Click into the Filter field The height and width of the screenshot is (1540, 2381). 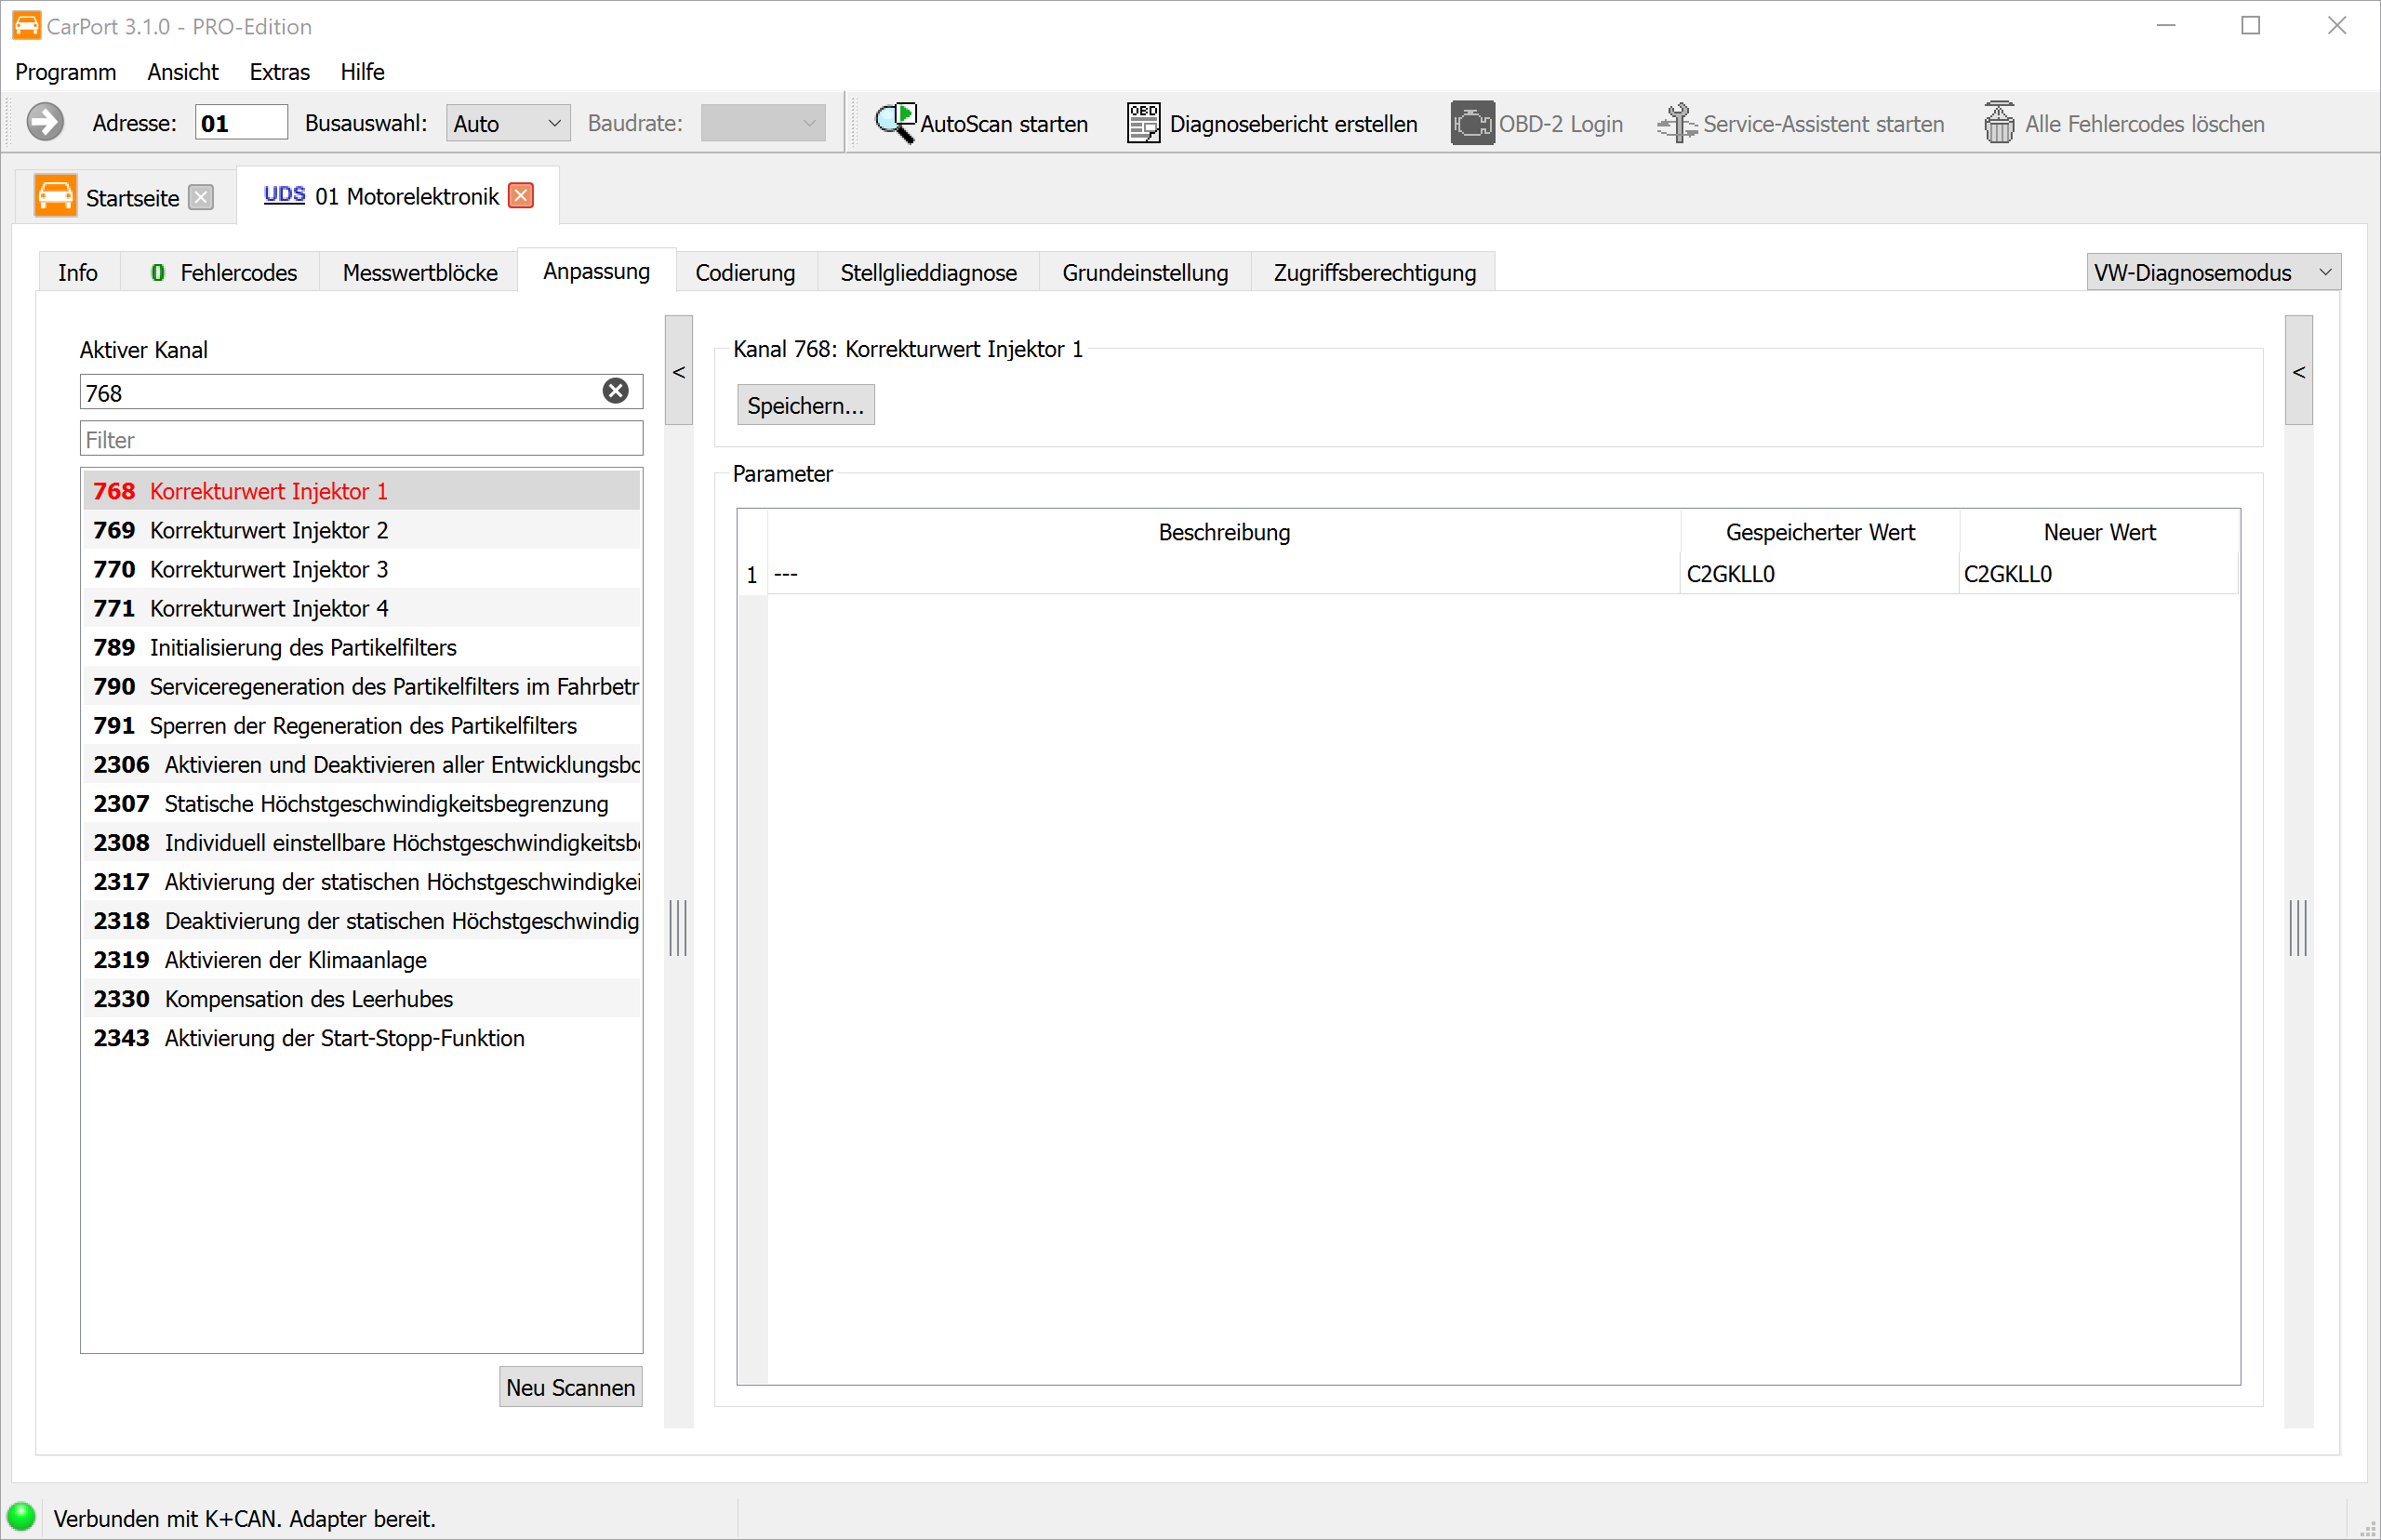[x=361, y=439]
